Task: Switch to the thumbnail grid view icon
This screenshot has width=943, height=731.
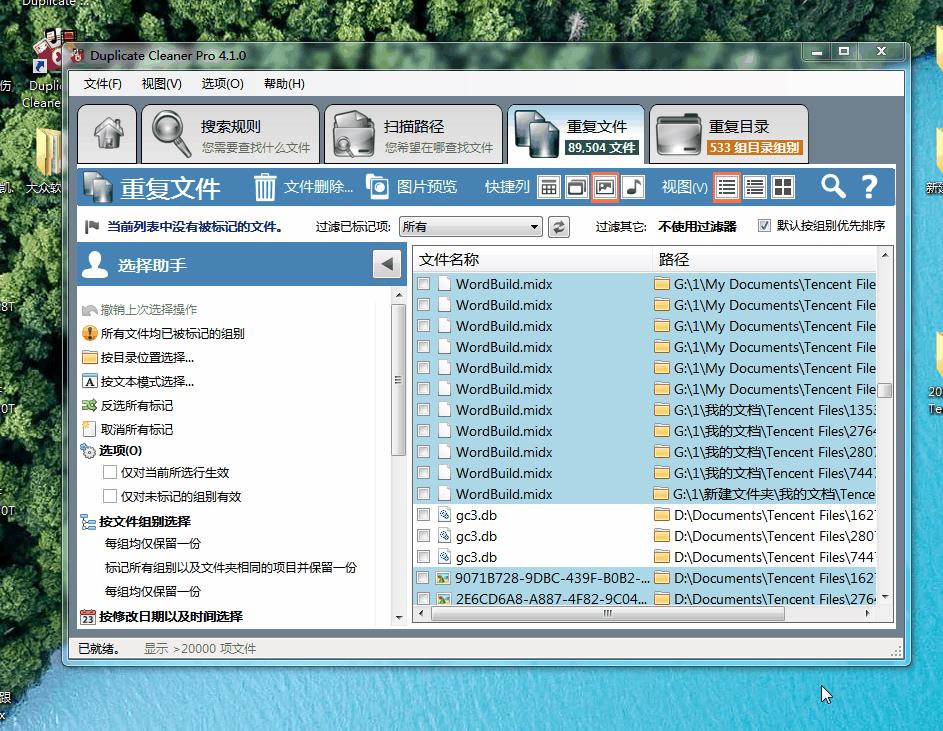Action: (x=783, y=188)
